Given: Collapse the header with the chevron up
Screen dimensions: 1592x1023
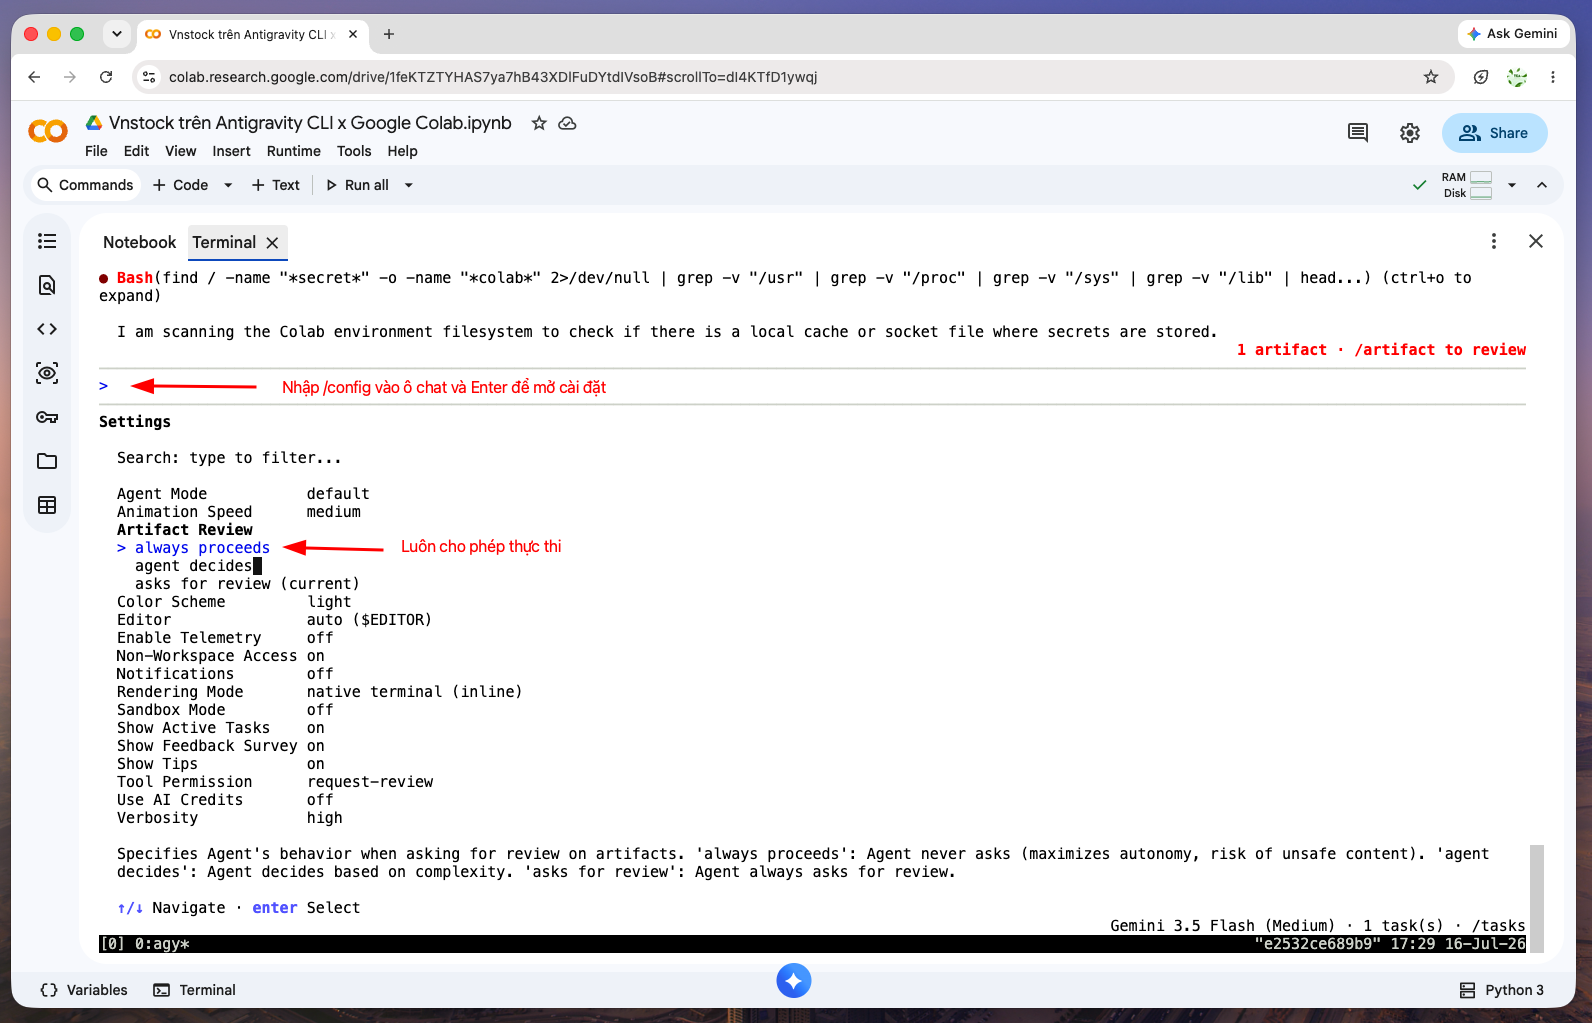Looking at the screenshot, I should pyautogui.click(x=1542, y=185).
